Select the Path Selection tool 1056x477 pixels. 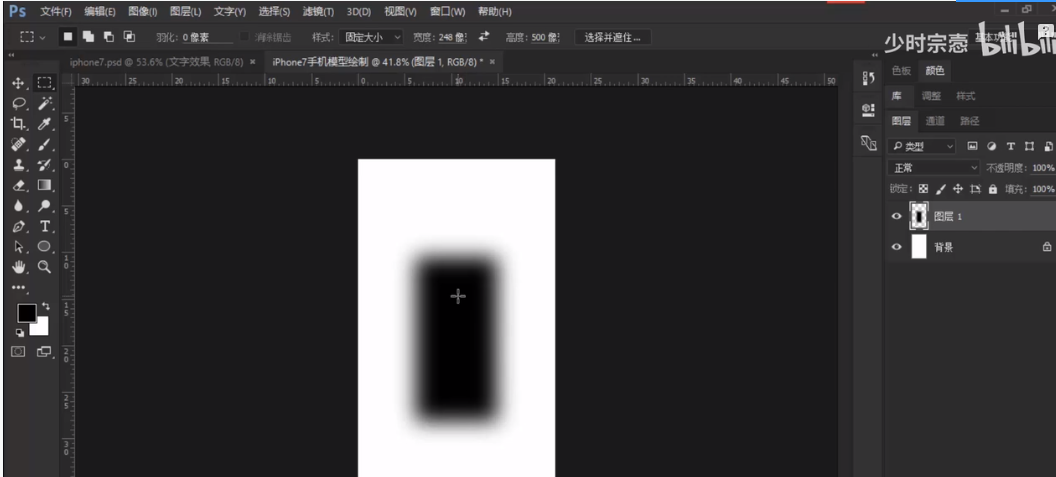pos(19,247)
